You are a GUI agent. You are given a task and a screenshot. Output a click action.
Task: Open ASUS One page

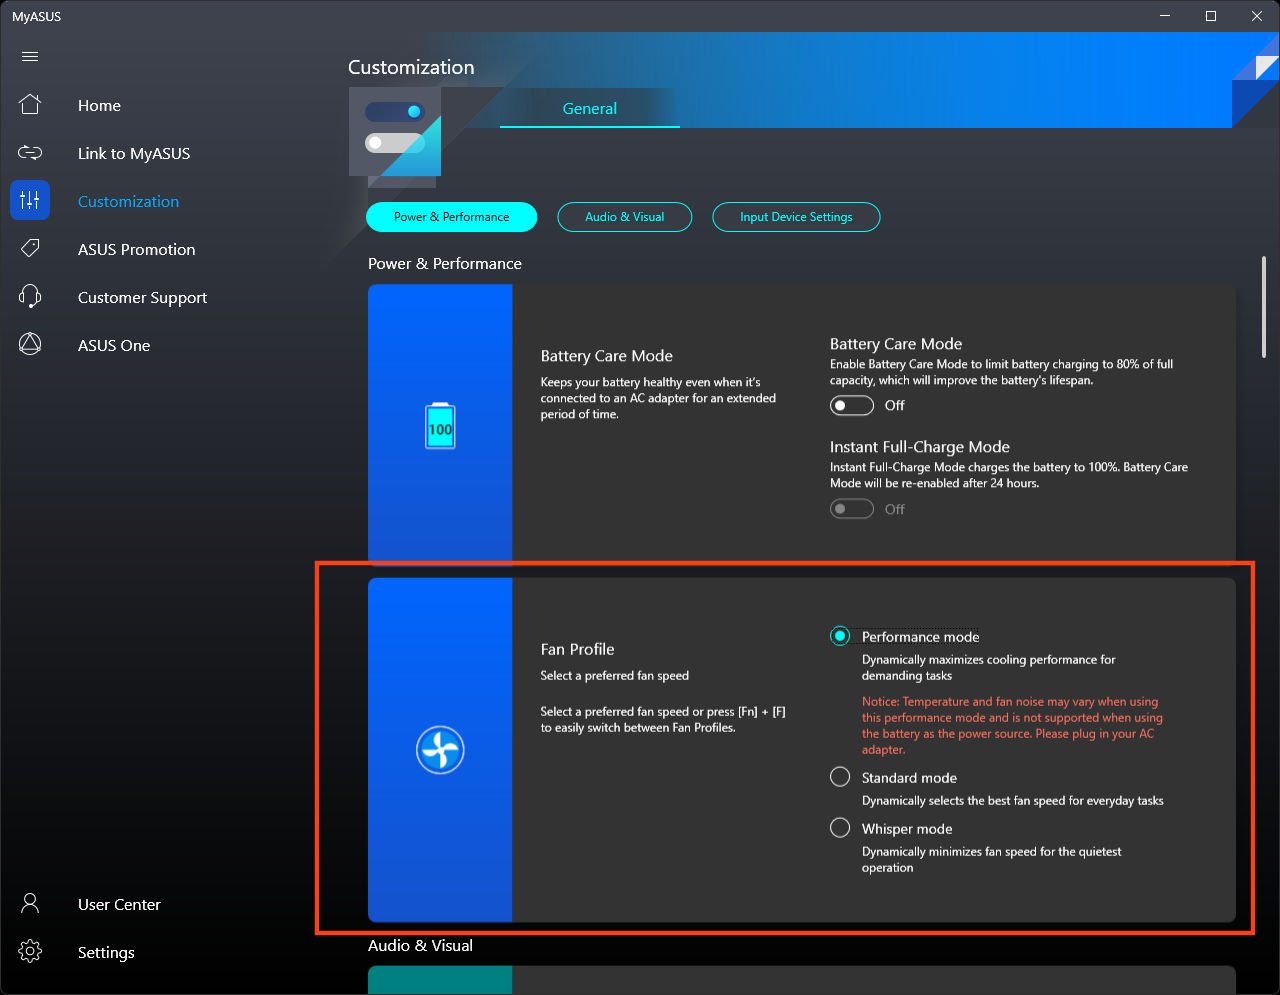[114, 345]
